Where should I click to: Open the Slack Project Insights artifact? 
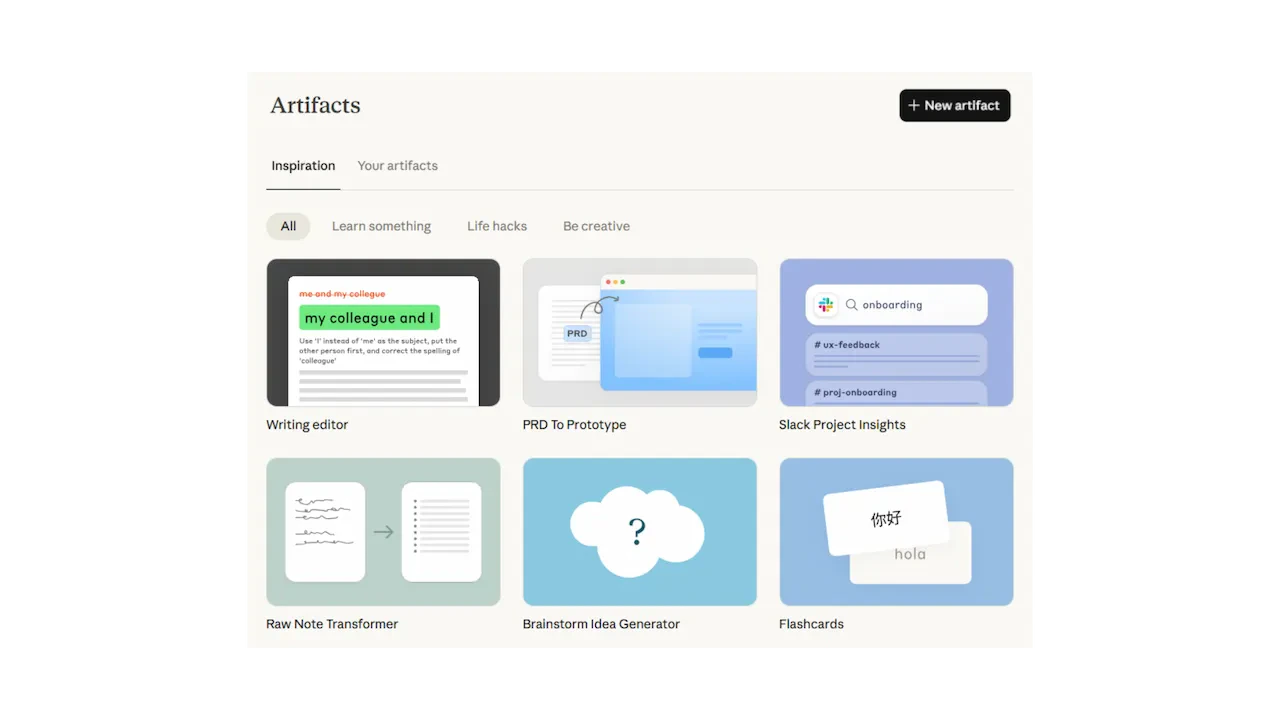tap(896, 332)
